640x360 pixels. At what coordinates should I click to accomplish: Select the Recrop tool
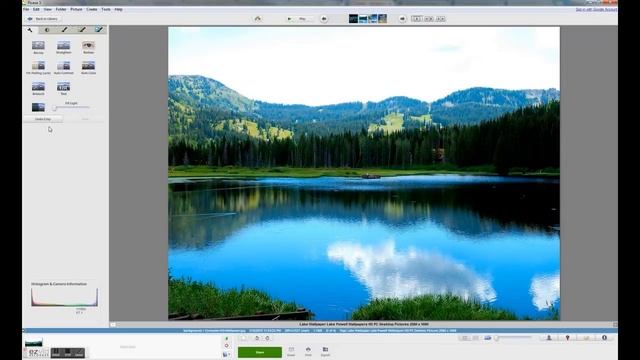coord(38,47)
